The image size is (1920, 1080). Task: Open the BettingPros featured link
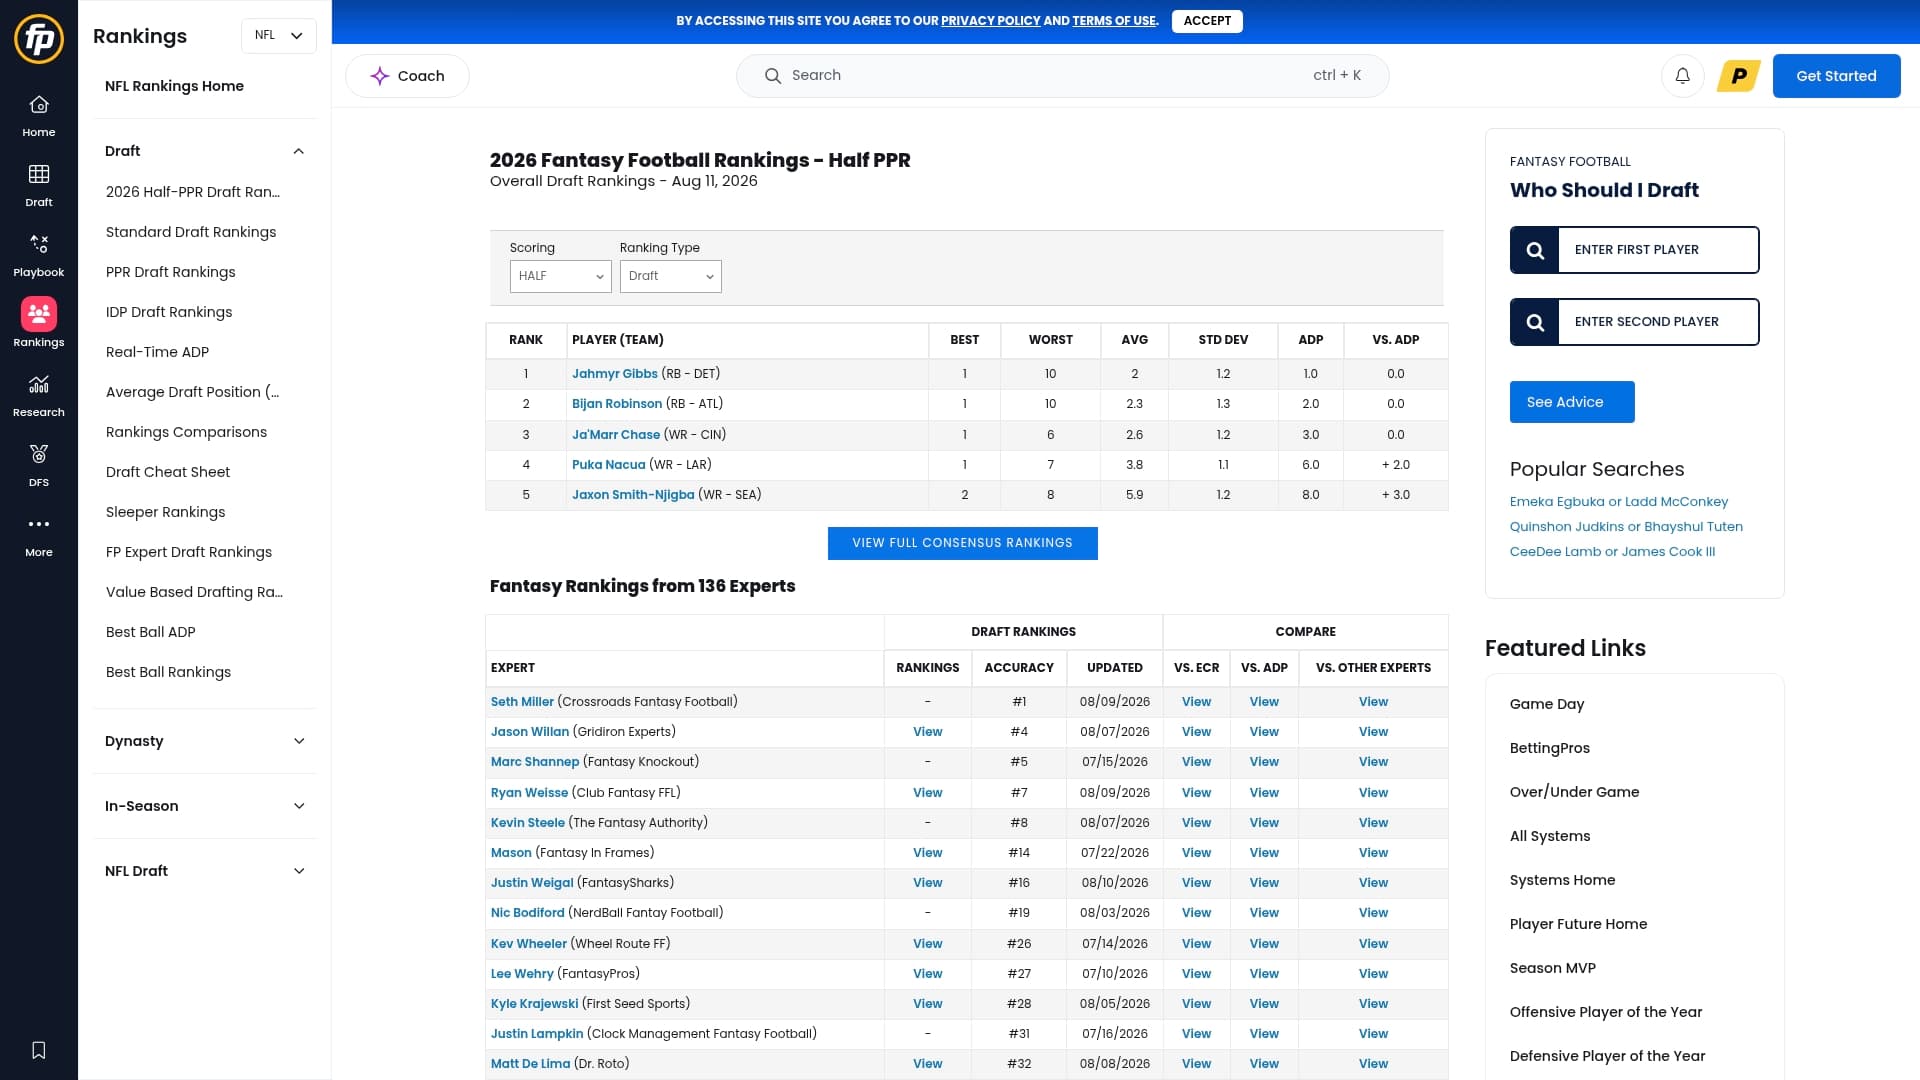pos(1549,748)
